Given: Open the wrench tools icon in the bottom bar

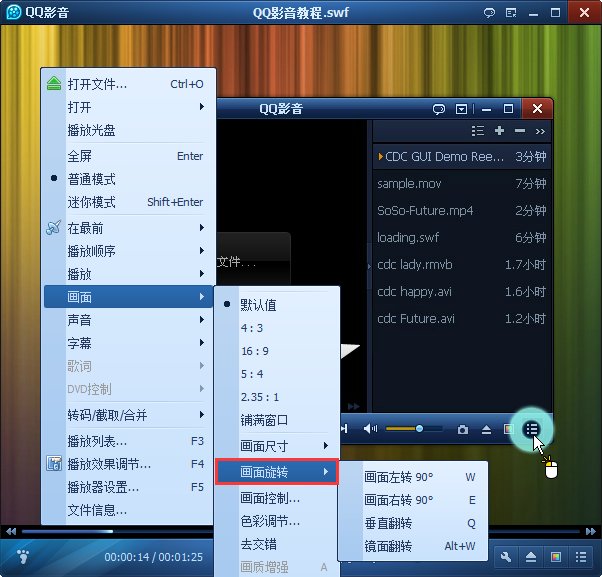Looking at the screenshot, I should pyautogui.click(x=506, y=557).
